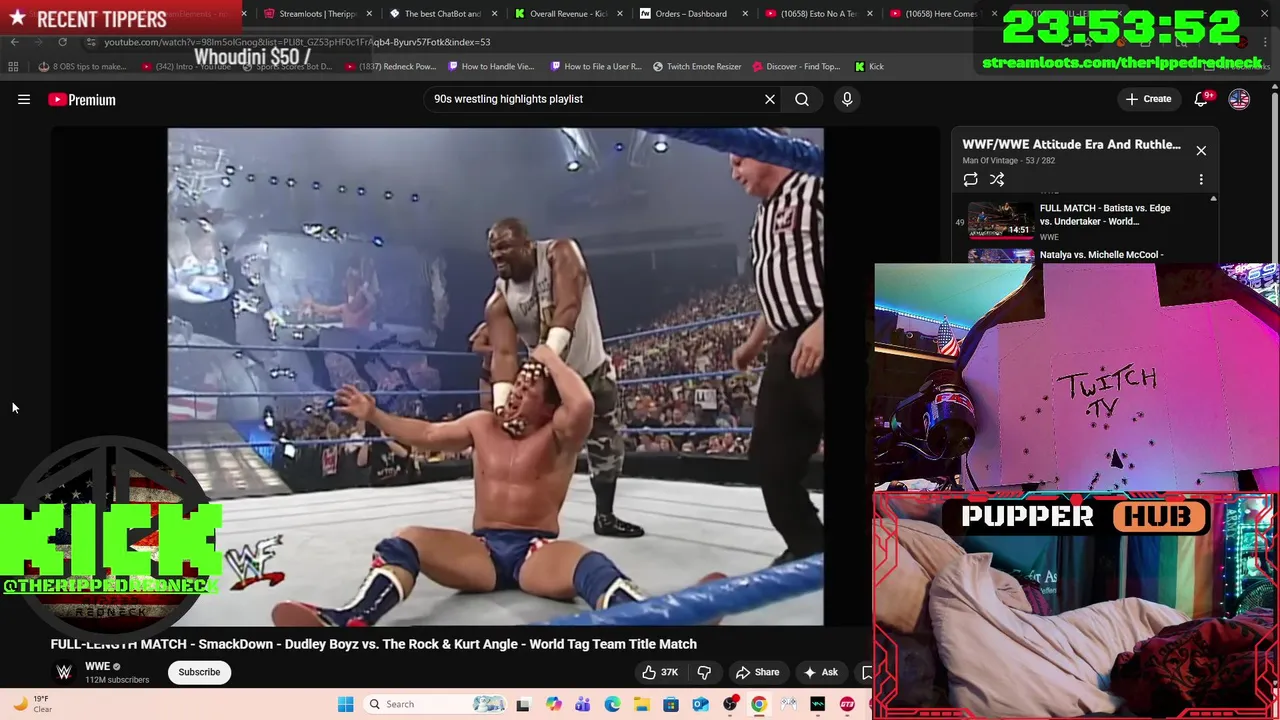Open the YouTube guide hamburger menu

point(24,99)
